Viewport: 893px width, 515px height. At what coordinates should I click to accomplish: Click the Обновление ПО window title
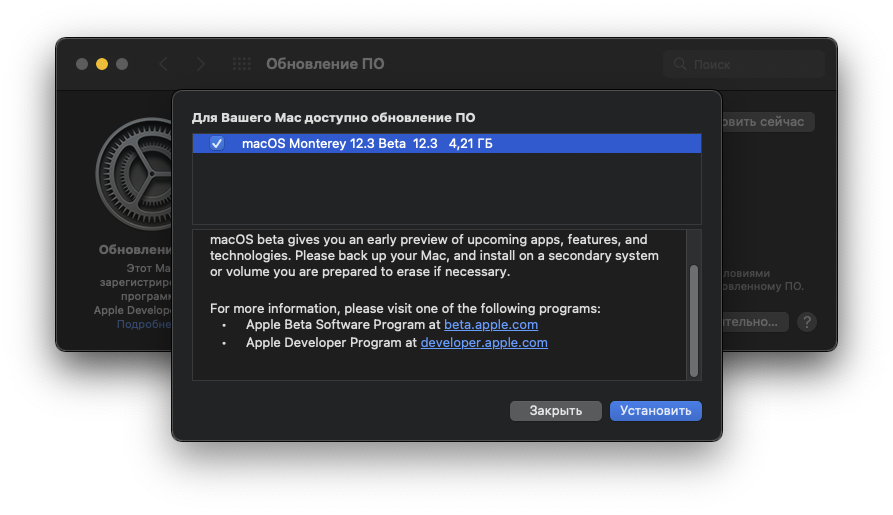tap(325, 64)
